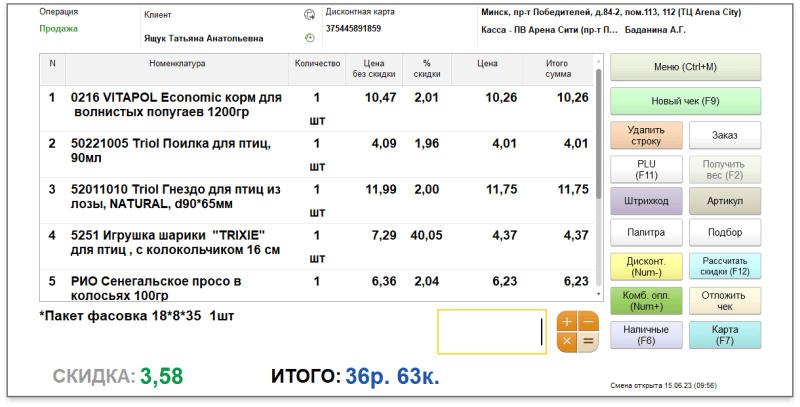Viewport: 800px width, 407px height.
Task: Select row РИО Сенегальское просо
Action: (317, 285)
